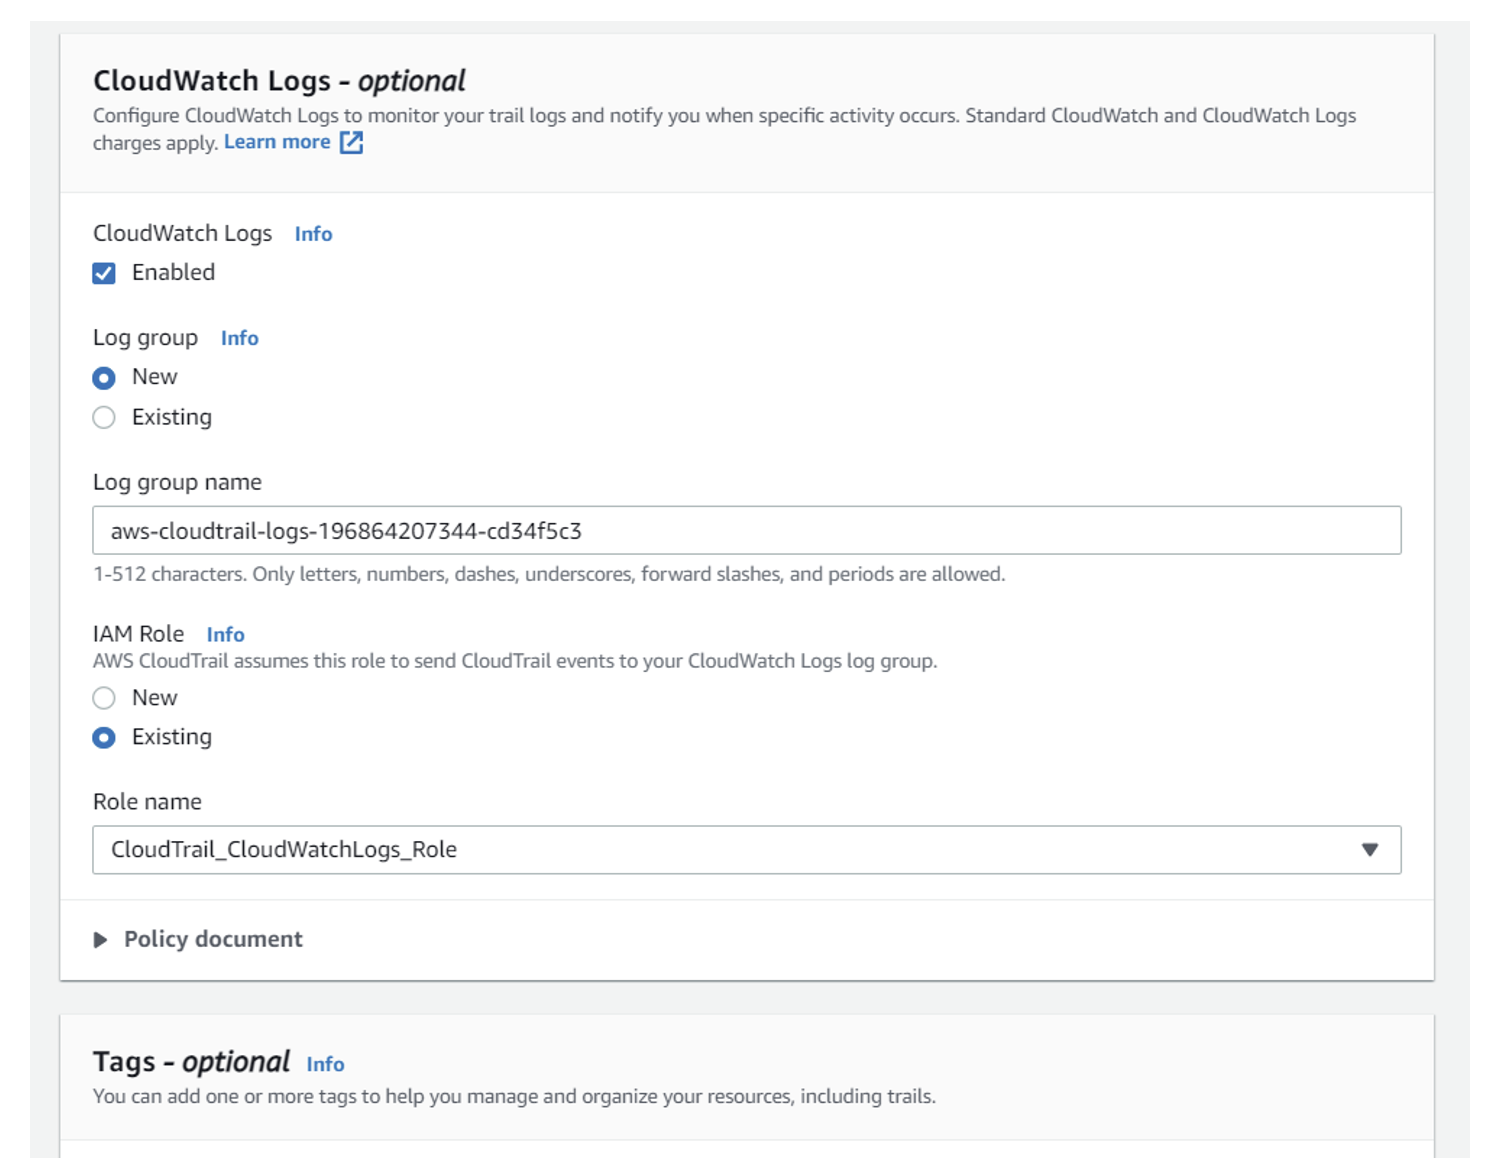The height and width of the screenshot is (1173, 1506).
Task: Click the Role name dropdown caret arrow
Action: point(1369,850)
